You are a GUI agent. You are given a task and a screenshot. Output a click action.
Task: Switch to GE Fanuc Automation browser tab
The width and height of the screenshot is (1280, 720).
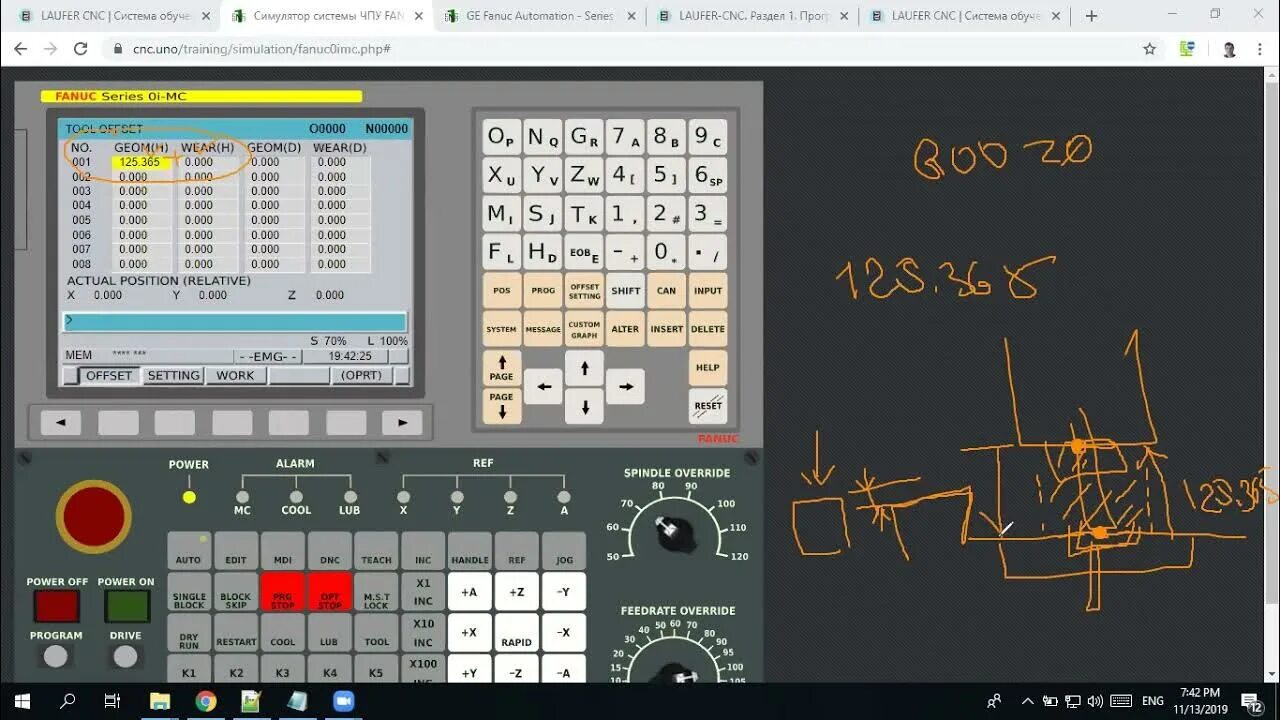[538, 16]
